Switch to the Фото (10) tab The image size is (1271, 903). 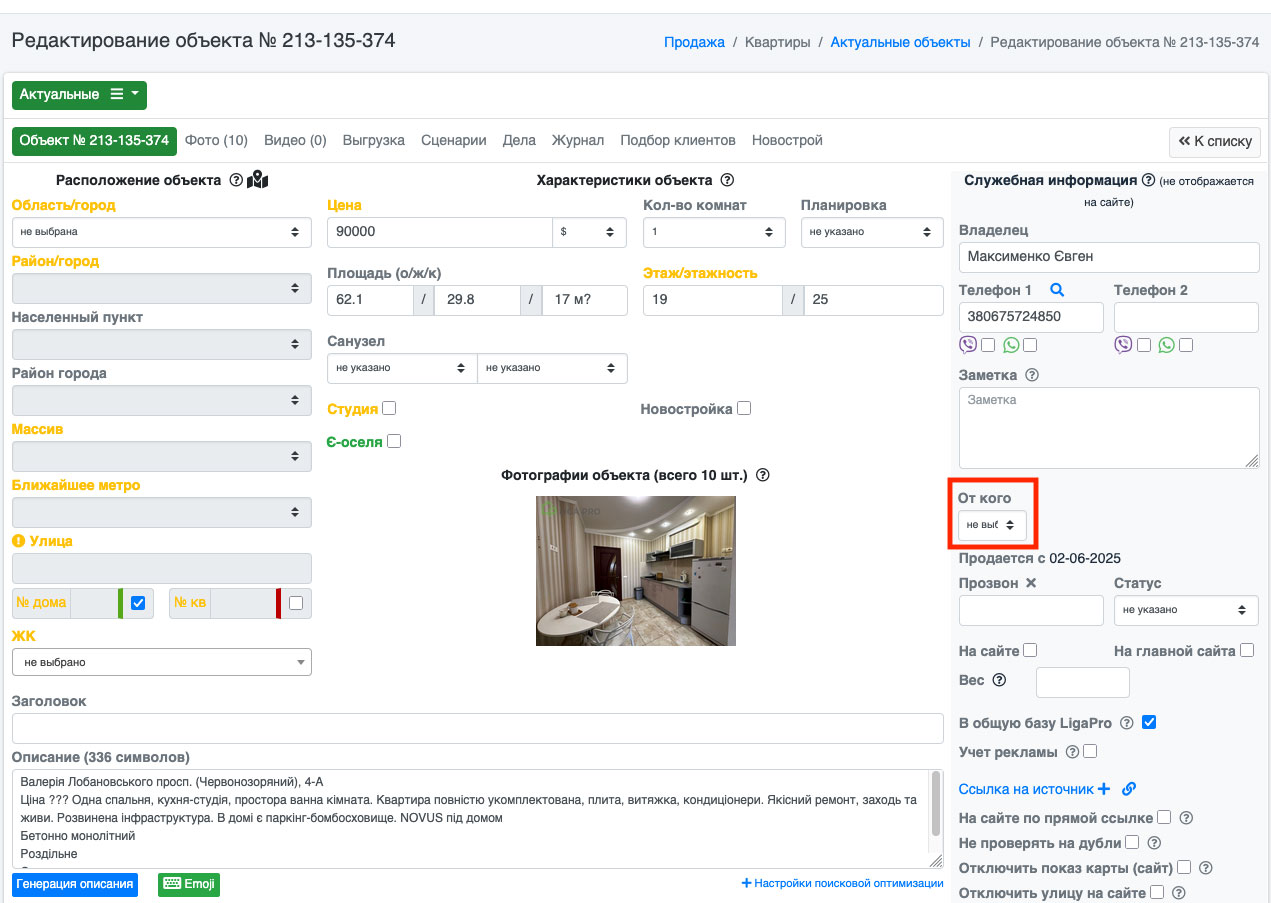(x=216, y=140)
